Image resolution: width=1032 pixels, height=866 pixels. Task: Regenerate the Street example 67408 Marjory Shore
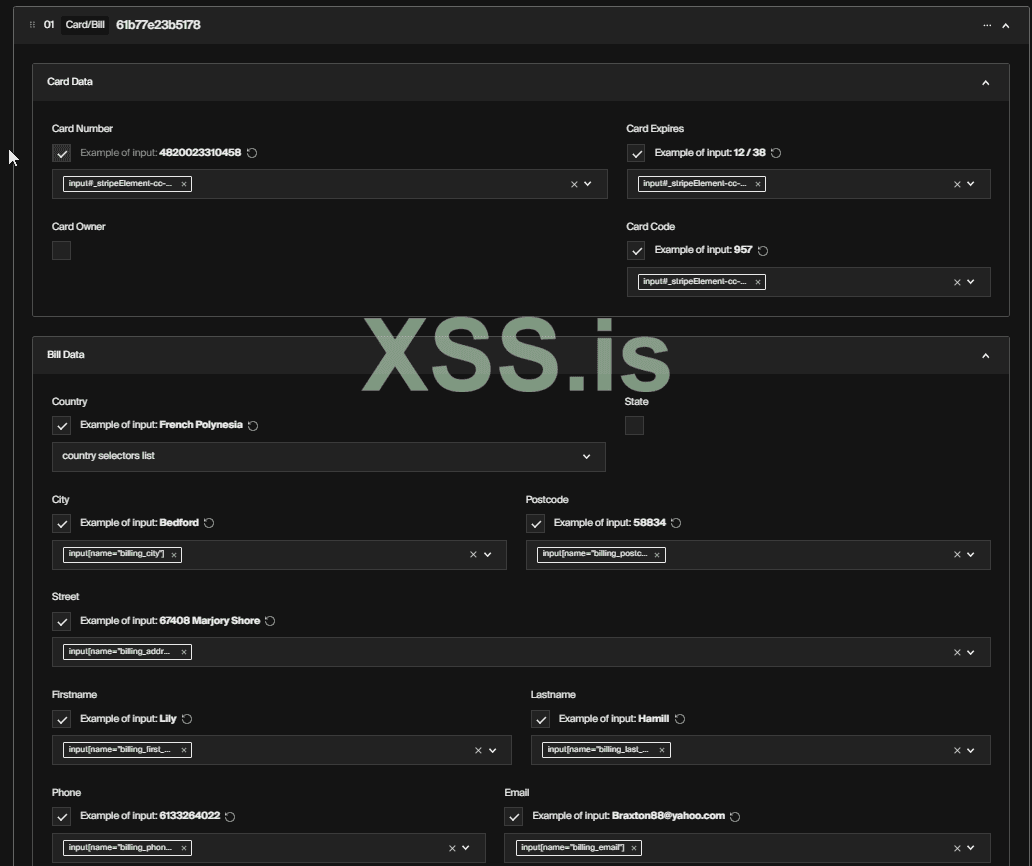(270, 621)
